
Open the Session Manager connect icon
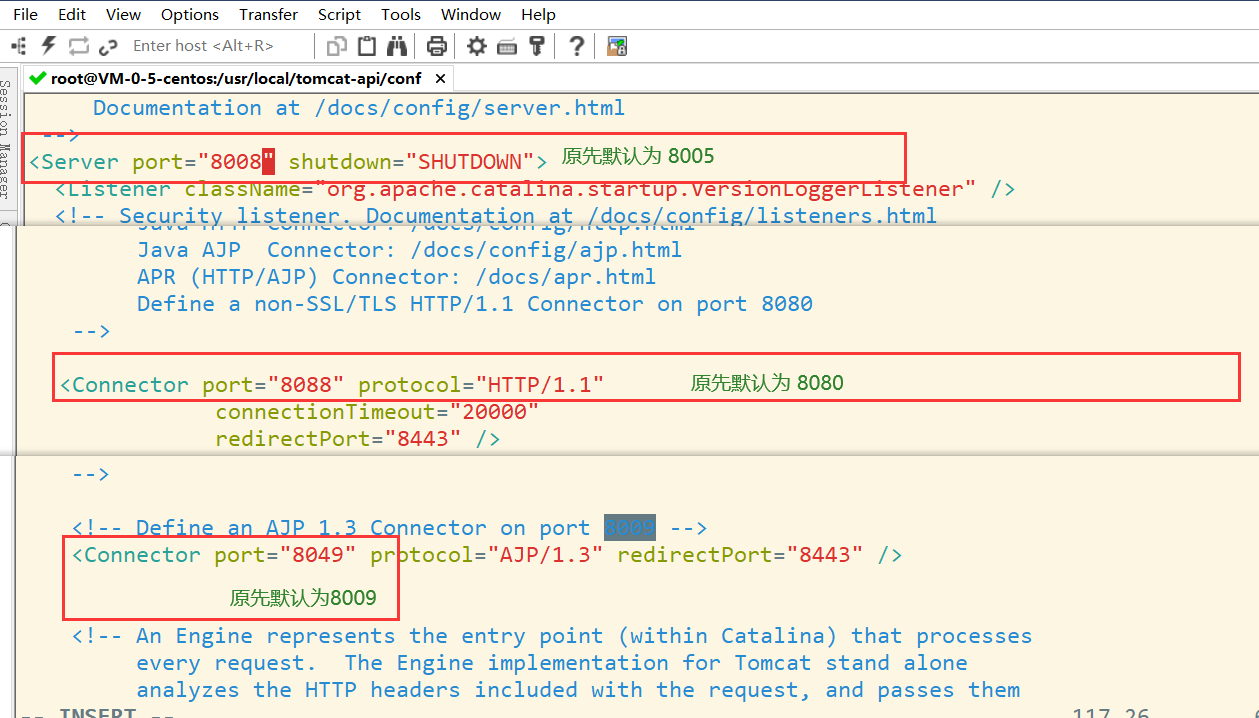pos(18,45)
